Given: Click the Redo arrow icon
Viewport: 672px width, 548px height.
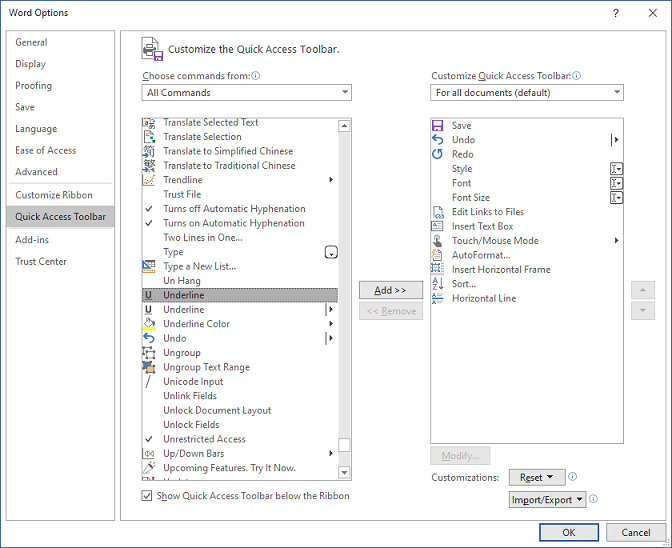Looking at the screenshot, I should [437, 154].
